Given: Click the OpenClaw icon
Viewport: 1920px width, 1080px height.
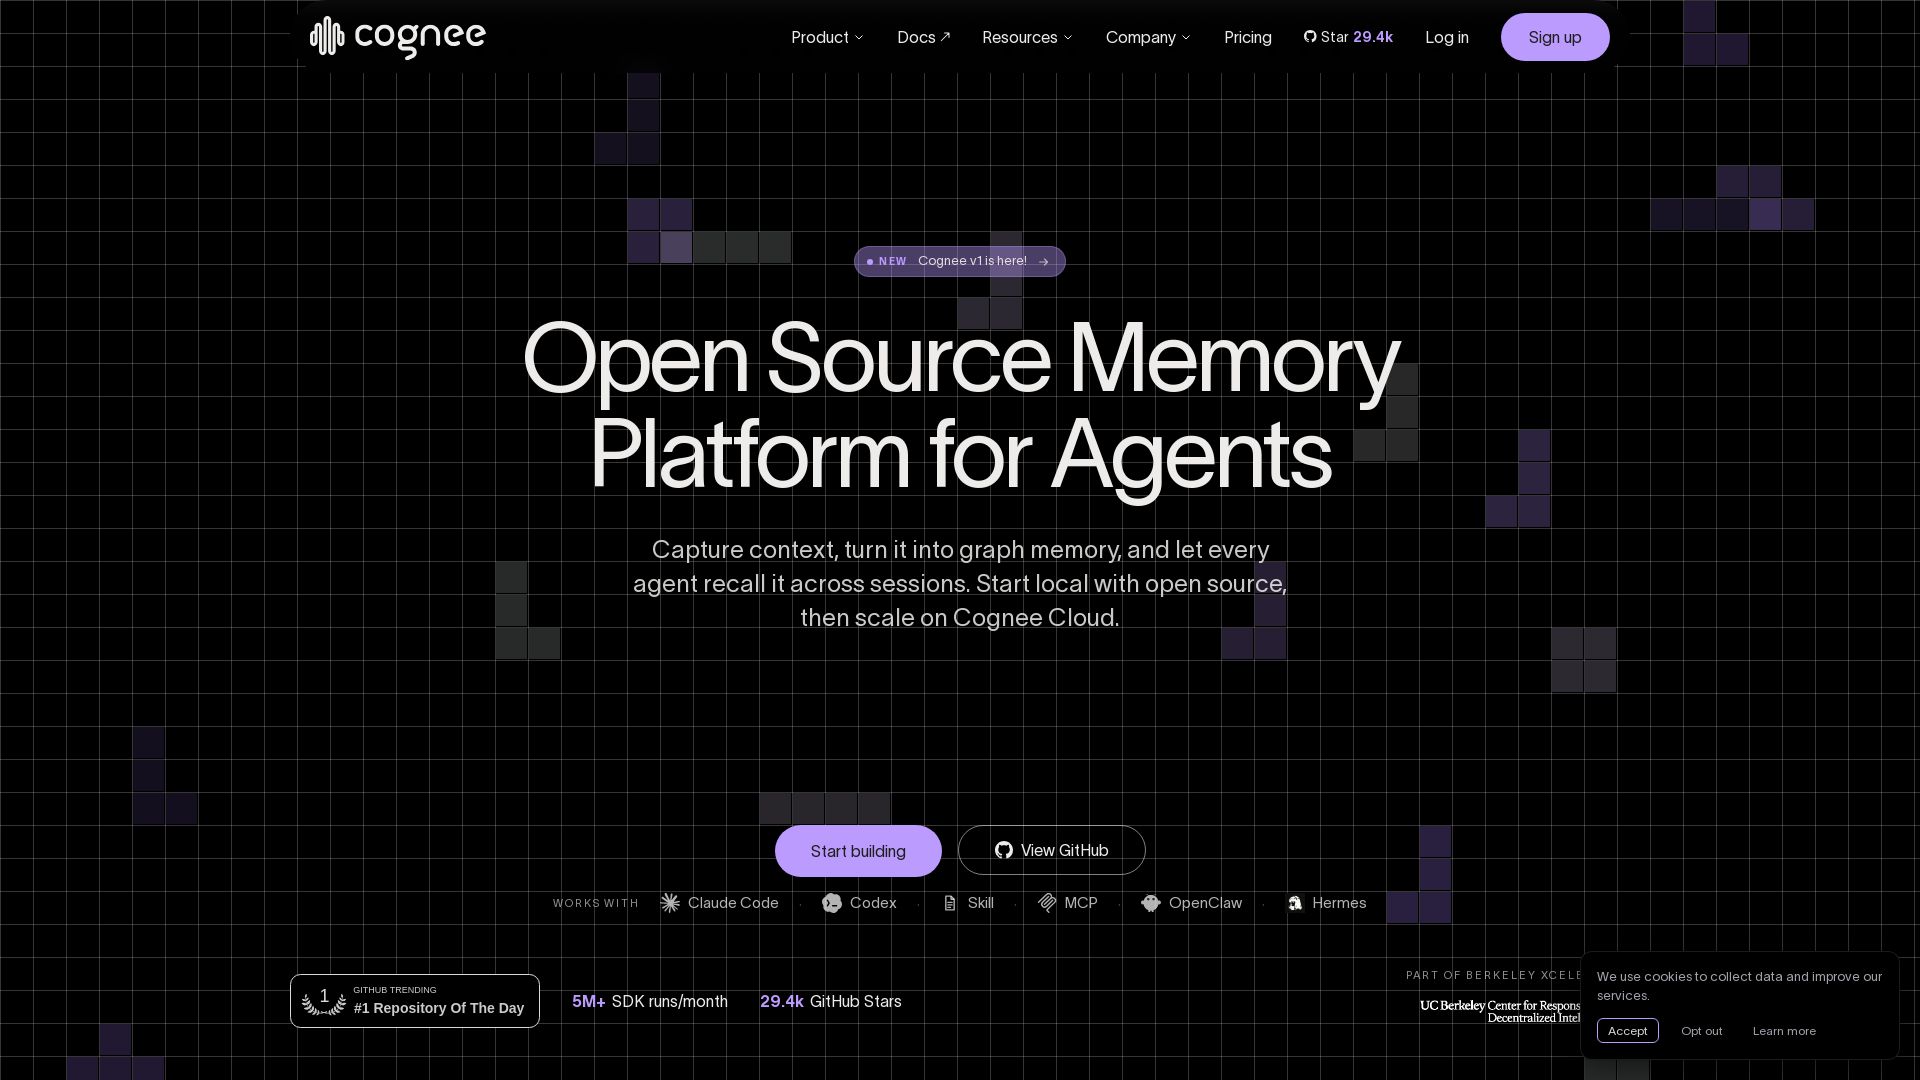Looking at the screenshot, I should pos(1151,903).
